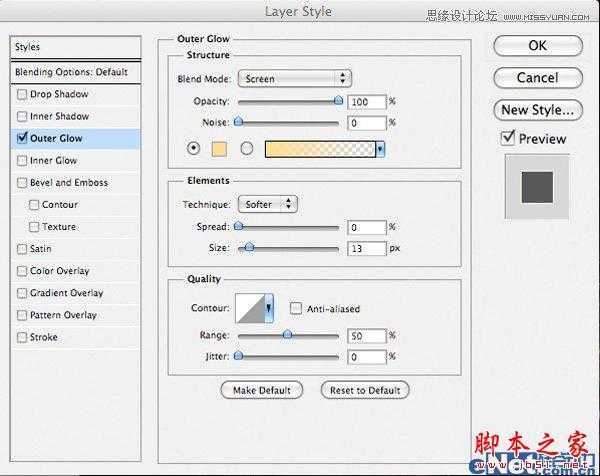Viewport: 600px width, 476px height.
Task: Enable the Stroke checkbox
Action: coord(22,337)
